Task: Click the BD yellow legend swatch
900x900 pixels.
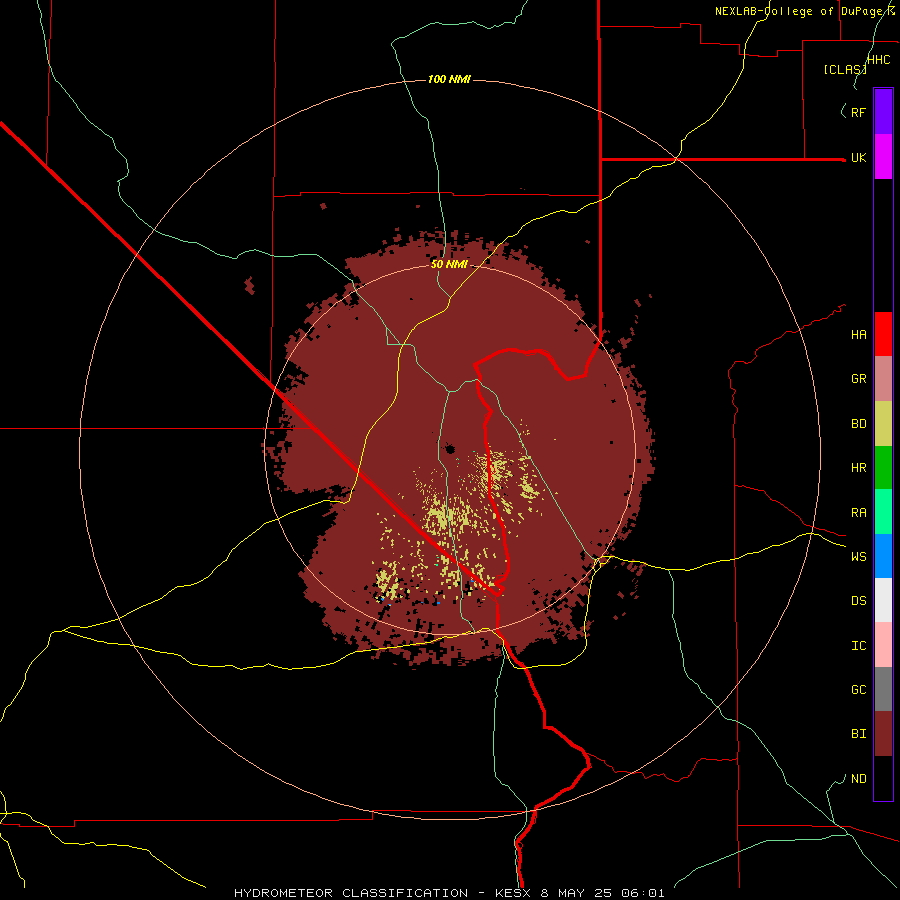Action: pos(883,424)
